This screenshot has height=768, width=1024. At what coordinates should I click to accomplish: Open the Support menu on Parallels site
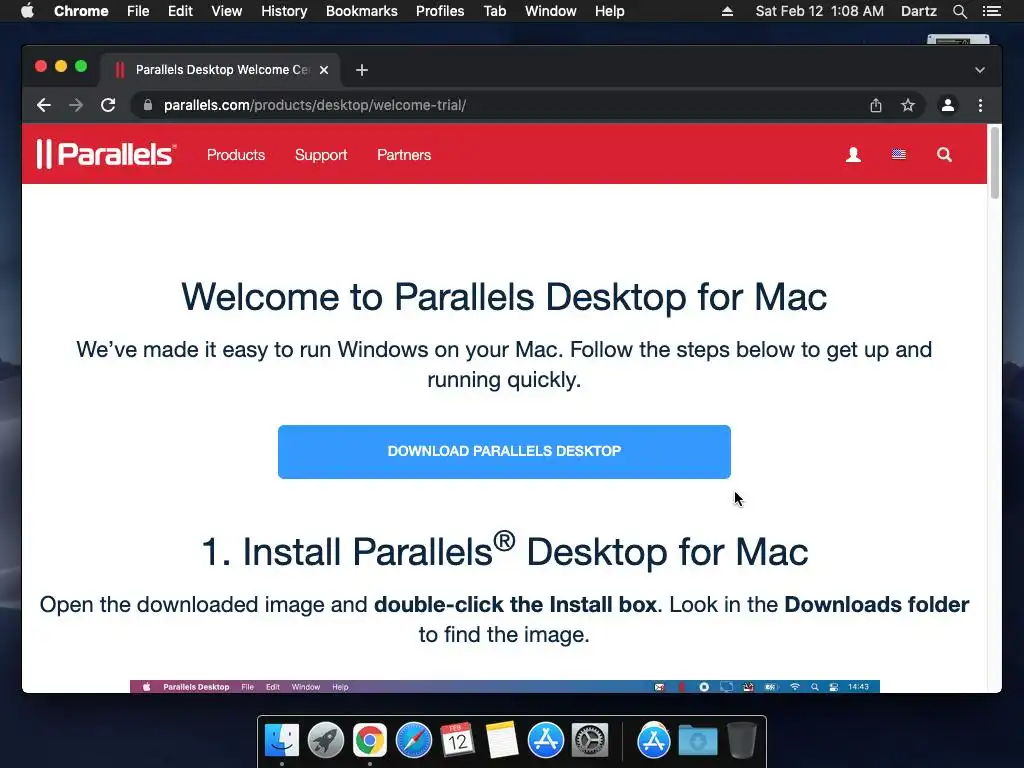click(321, 155)
